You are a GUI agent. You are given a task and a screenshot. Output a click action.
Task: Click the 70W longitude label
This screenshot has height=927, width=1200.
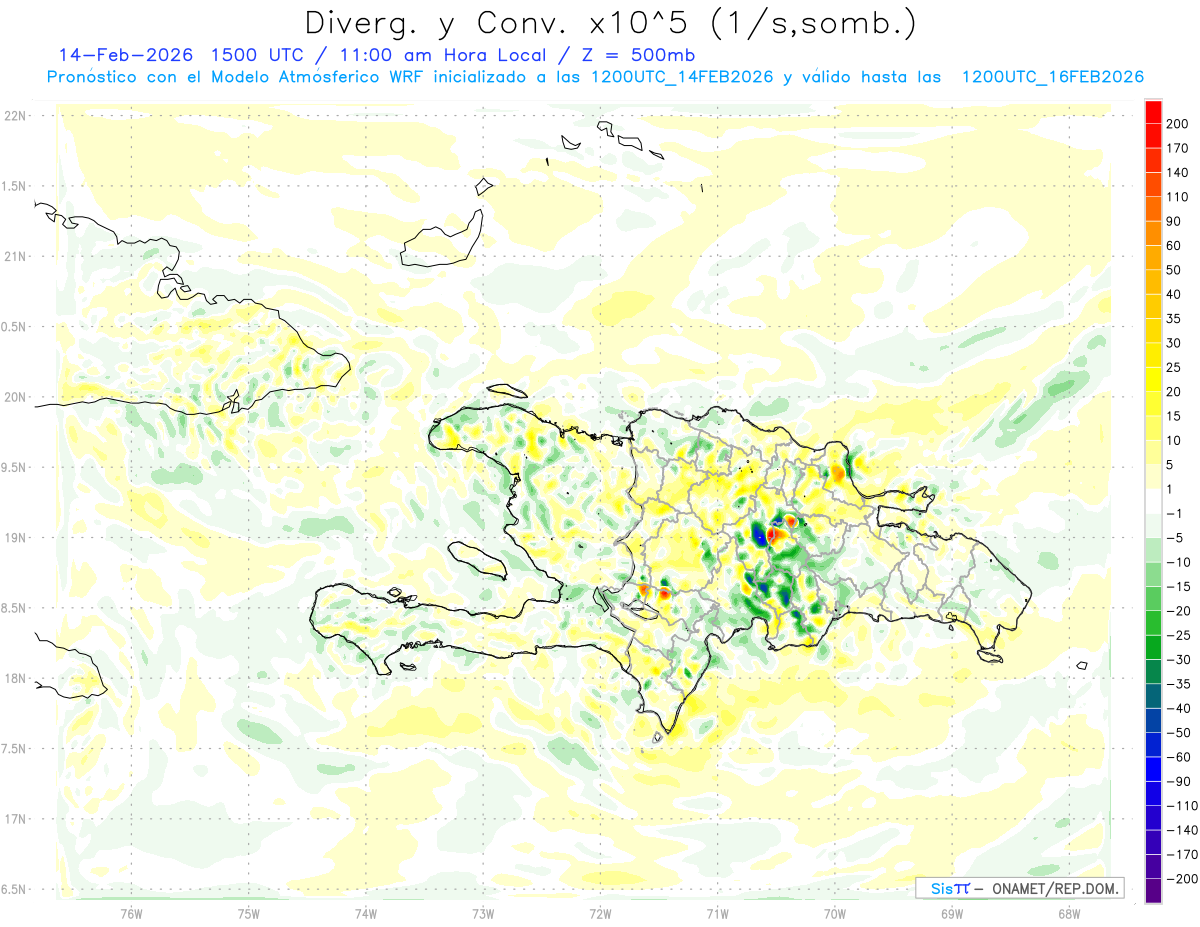pos(835,913)
